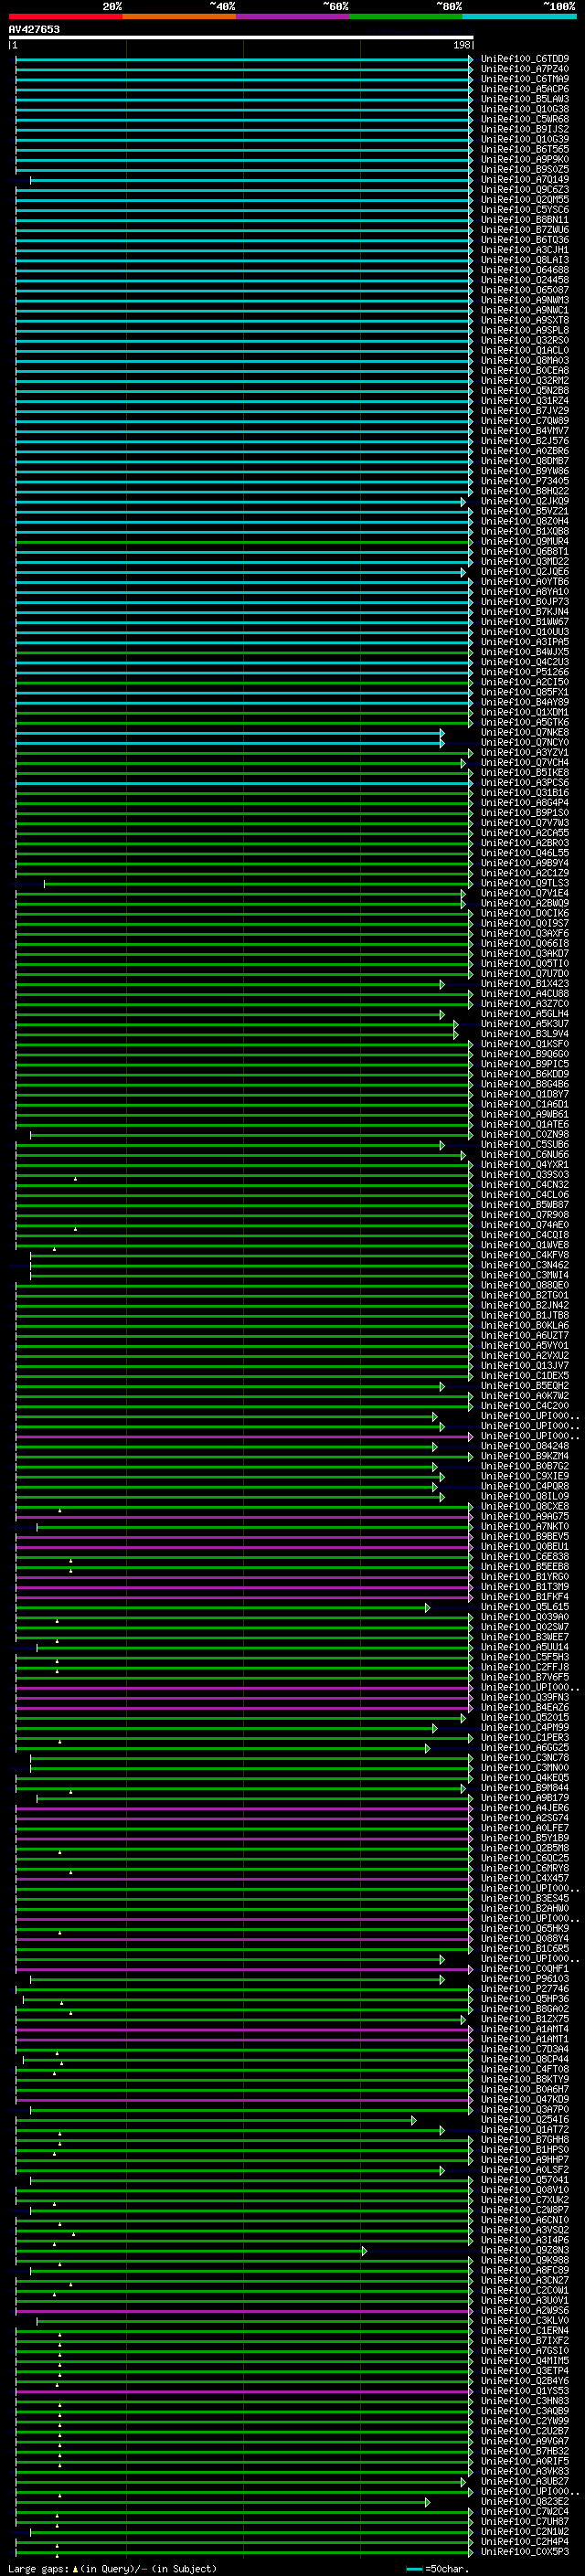Select label UniRef100_Q2QM55
The width and height of the screenshot is (585, 2576).
pos(525,200)
